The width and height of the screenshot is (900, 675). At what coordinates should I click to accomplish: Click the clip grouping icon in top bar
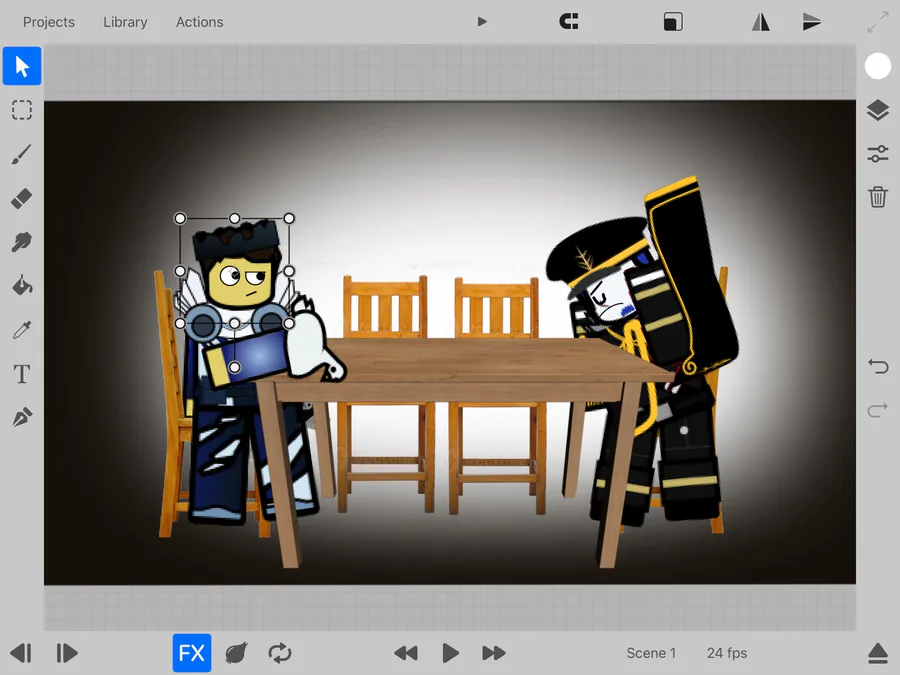tap(569, 22)
